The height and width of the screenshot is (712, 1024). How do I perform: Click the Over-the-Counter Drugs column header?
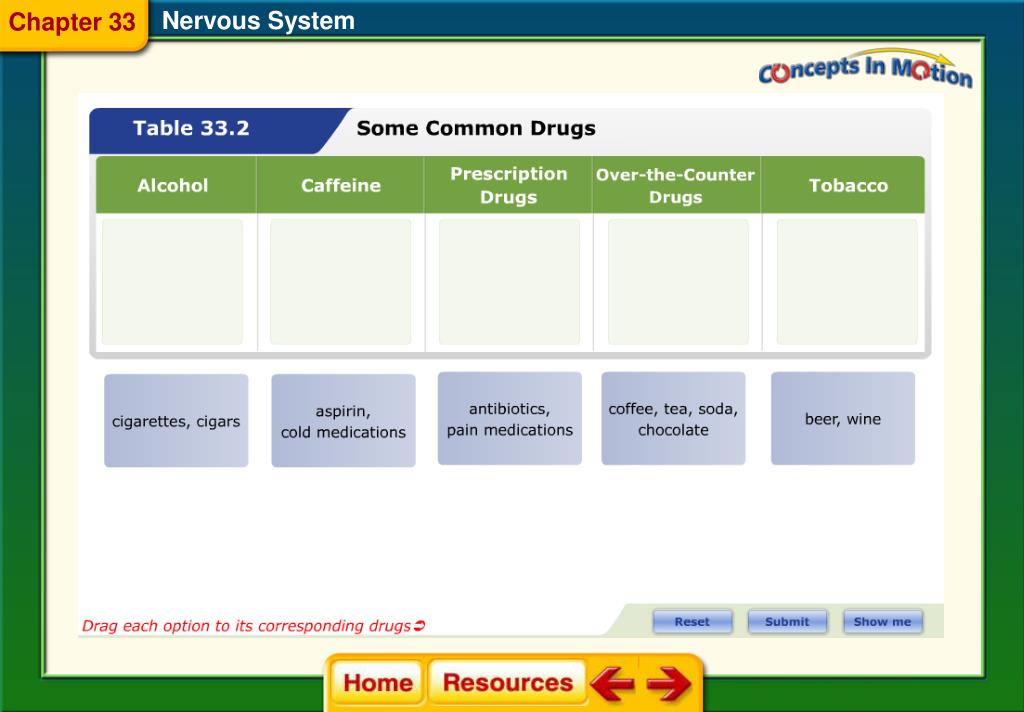(677, 185)
